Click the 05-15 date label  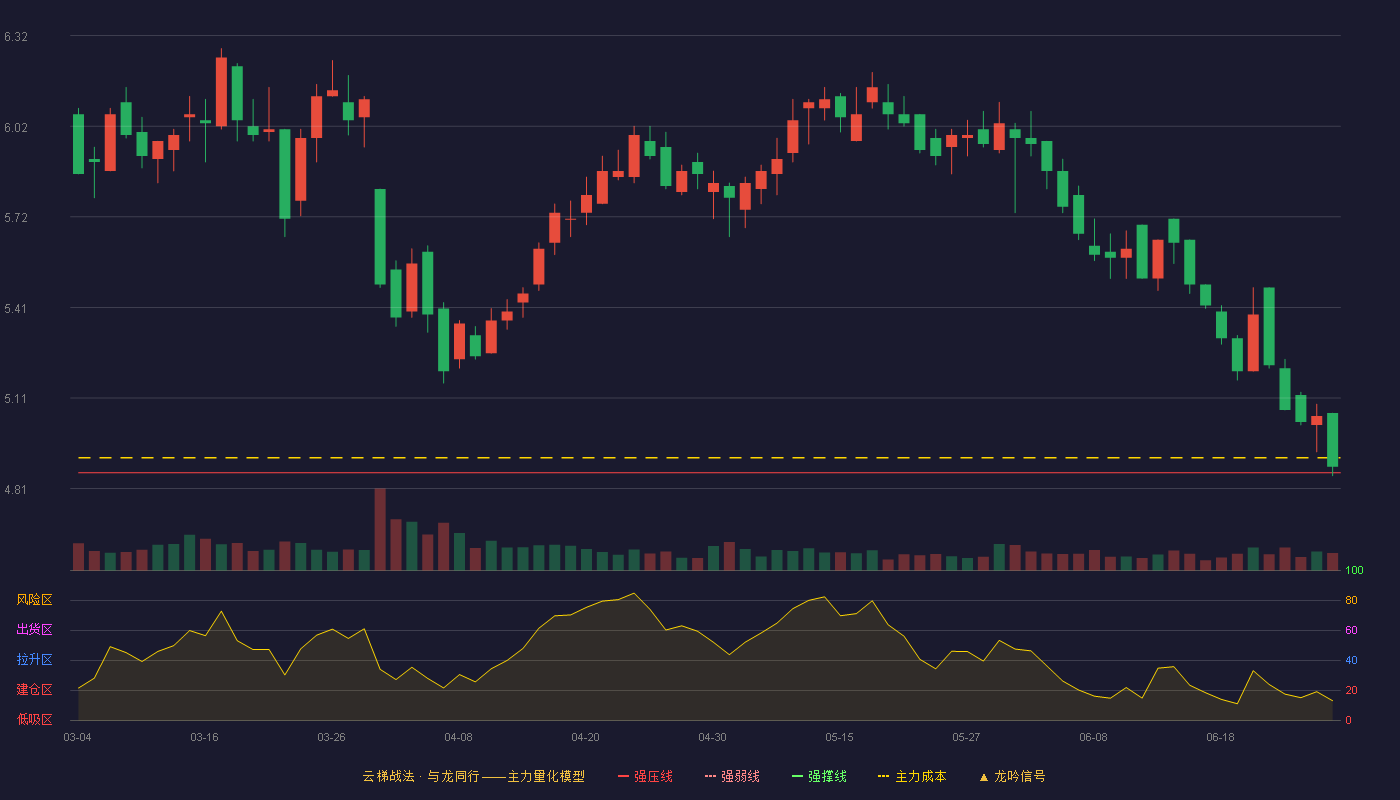839,737
